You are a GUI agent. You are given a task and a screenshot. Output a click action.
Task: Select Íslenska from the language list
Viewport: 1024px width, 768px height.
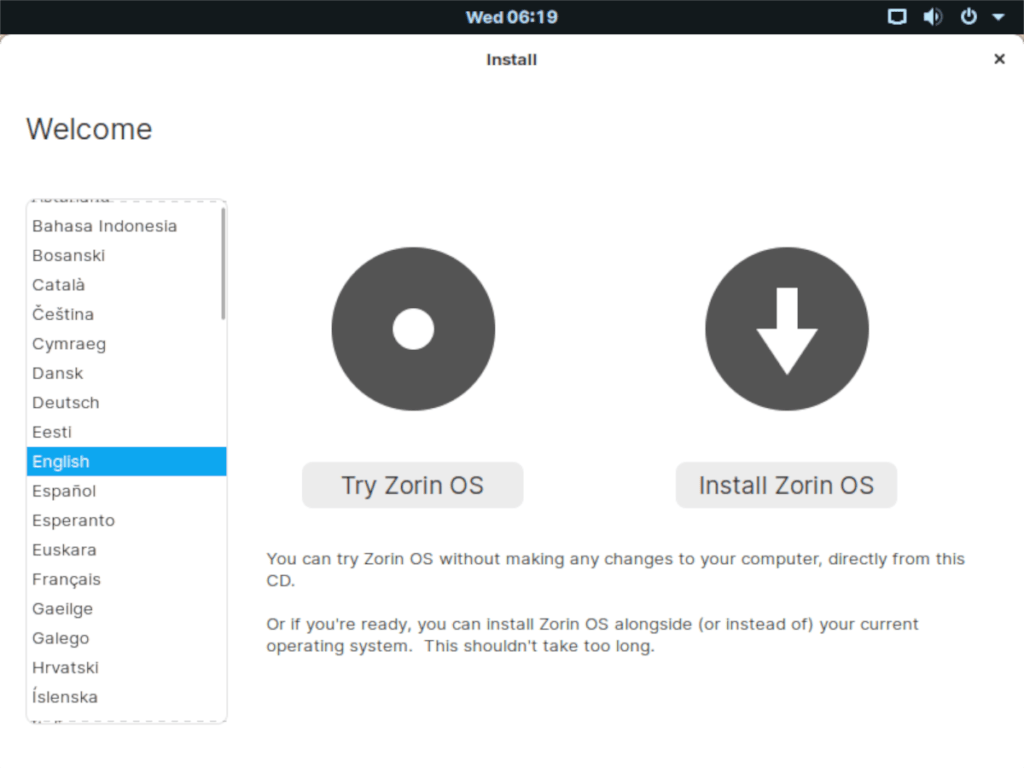tap(64, 697)
